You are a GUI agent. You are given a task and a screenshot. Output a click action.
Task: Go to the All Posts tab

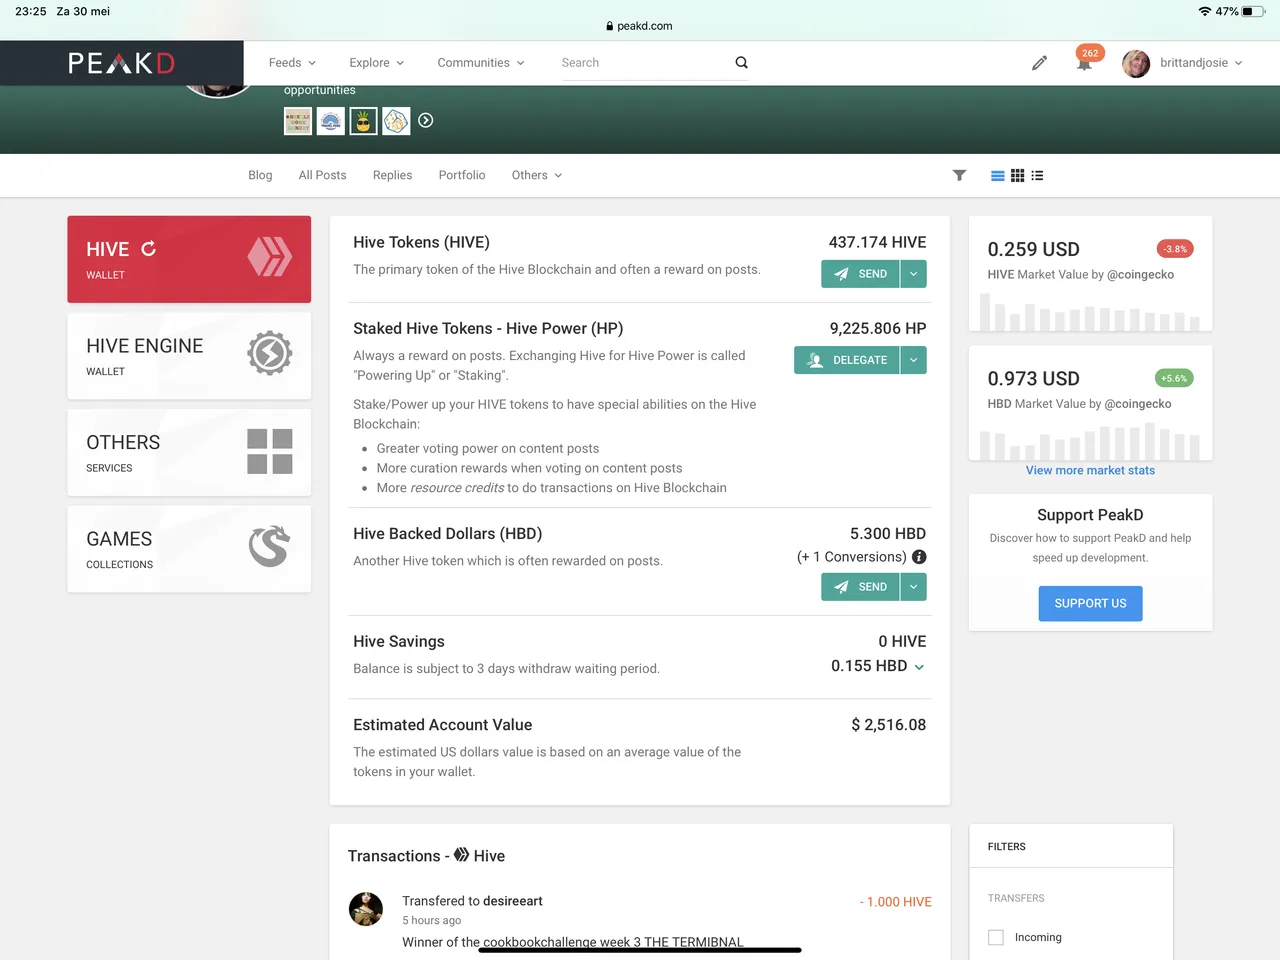322,175
